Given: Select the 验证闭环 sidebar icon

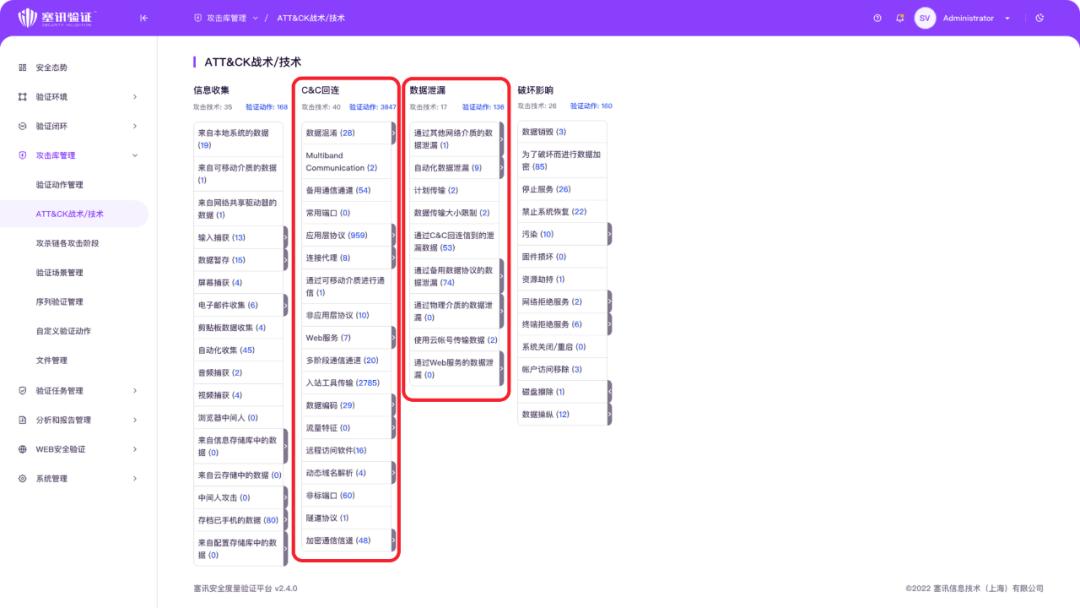Looking at the screenshot, I should (20, 126).
